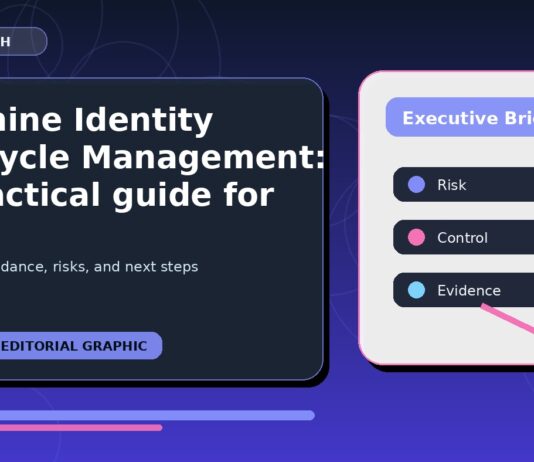Click the long purple bar under the card
The height and width of the screenshot is (462, 534).
point(157,415)
